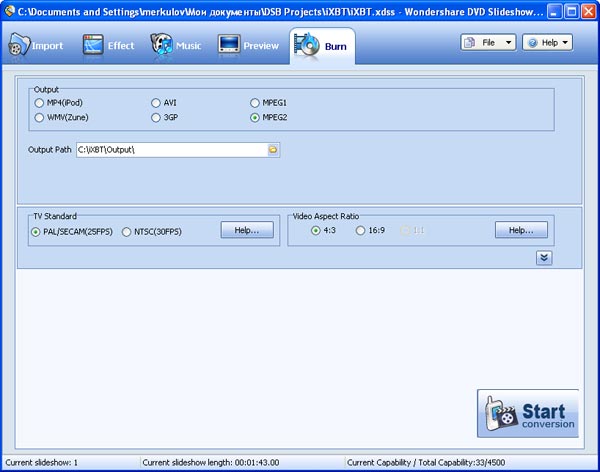Start conversion with the big button
Image resolution: width=600 pixels, height=472 pixels.
528,413
